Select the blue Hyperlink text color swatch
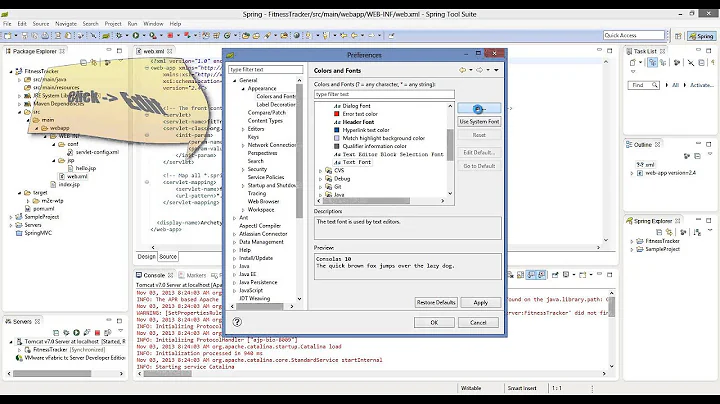Screen dimensions: 720x404 tap(336, 130)
